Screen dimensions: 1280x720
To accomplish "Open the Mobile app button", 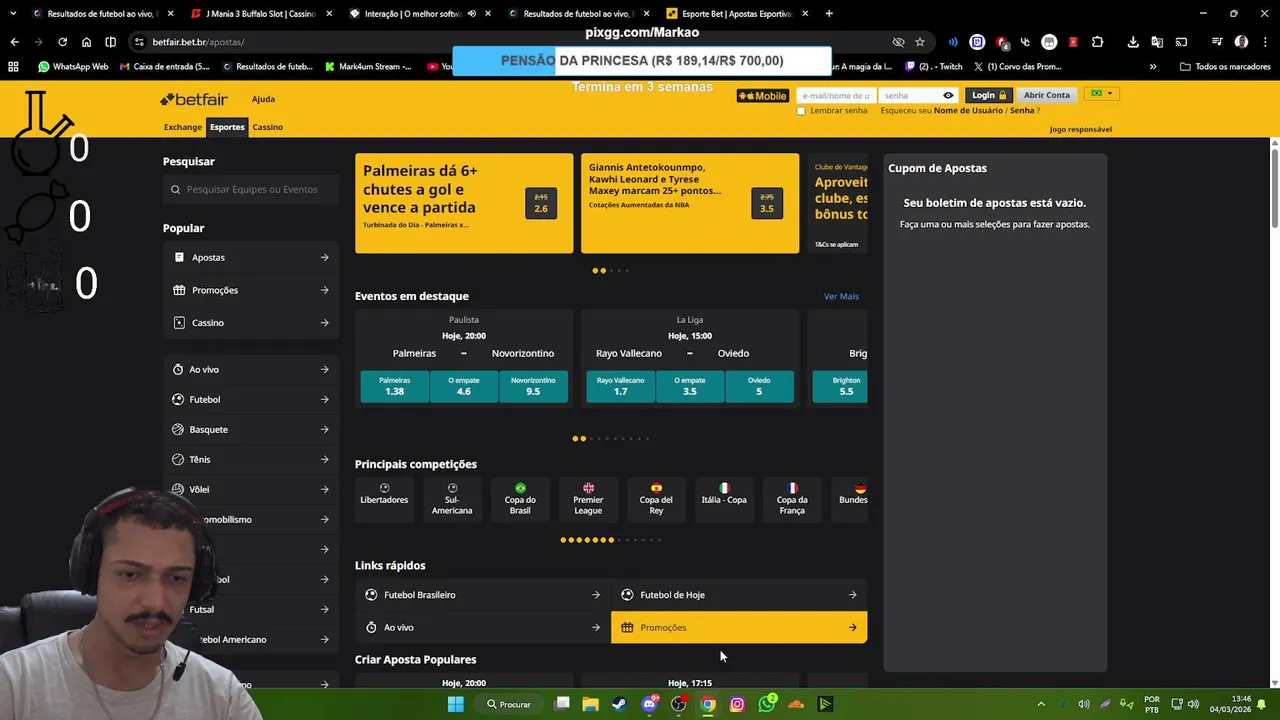I will click(x=763, y=96).
